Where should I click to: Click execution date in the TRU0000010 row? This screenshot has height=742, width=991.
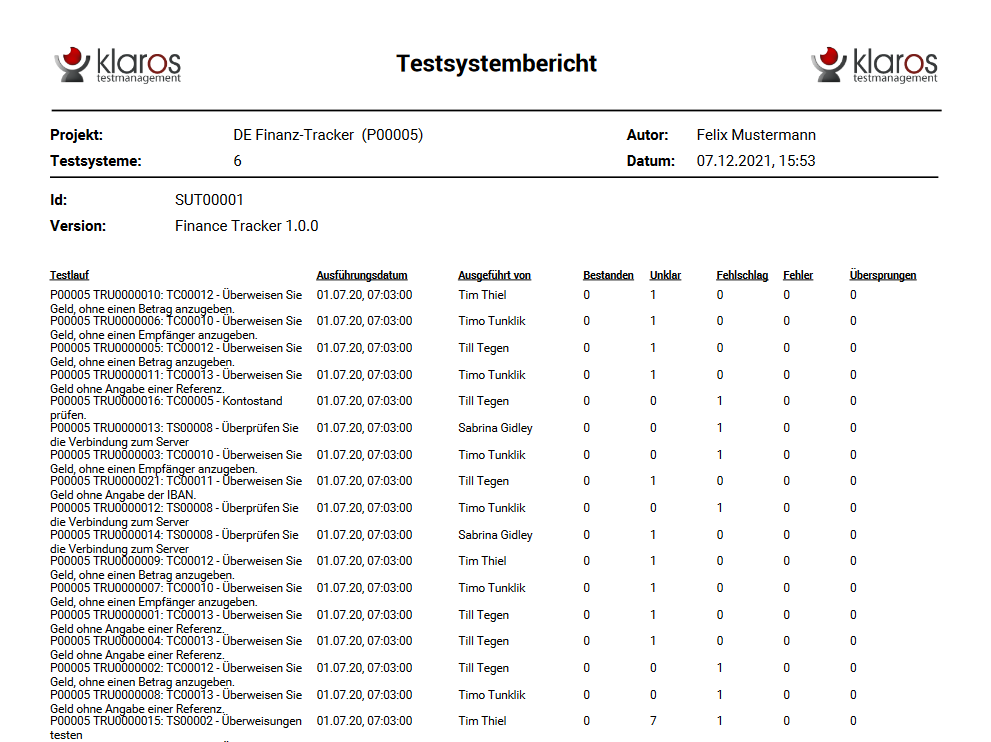364,295
